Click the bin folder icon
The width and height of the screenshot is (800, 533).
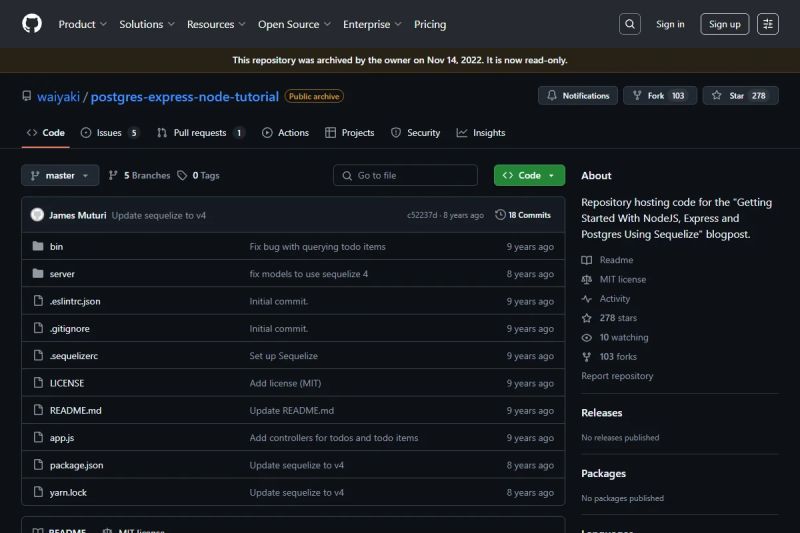tap(38, 246)
